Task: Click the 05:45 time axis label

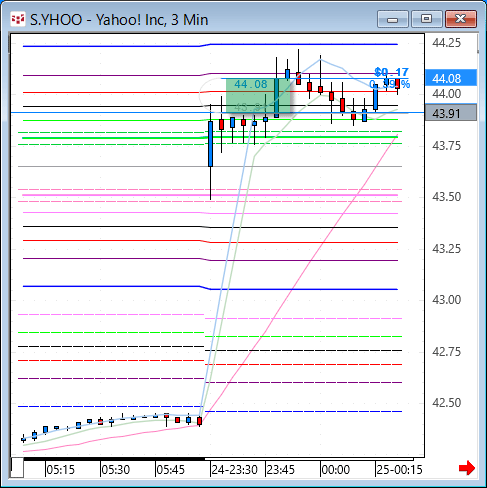Action: point(170,470)
